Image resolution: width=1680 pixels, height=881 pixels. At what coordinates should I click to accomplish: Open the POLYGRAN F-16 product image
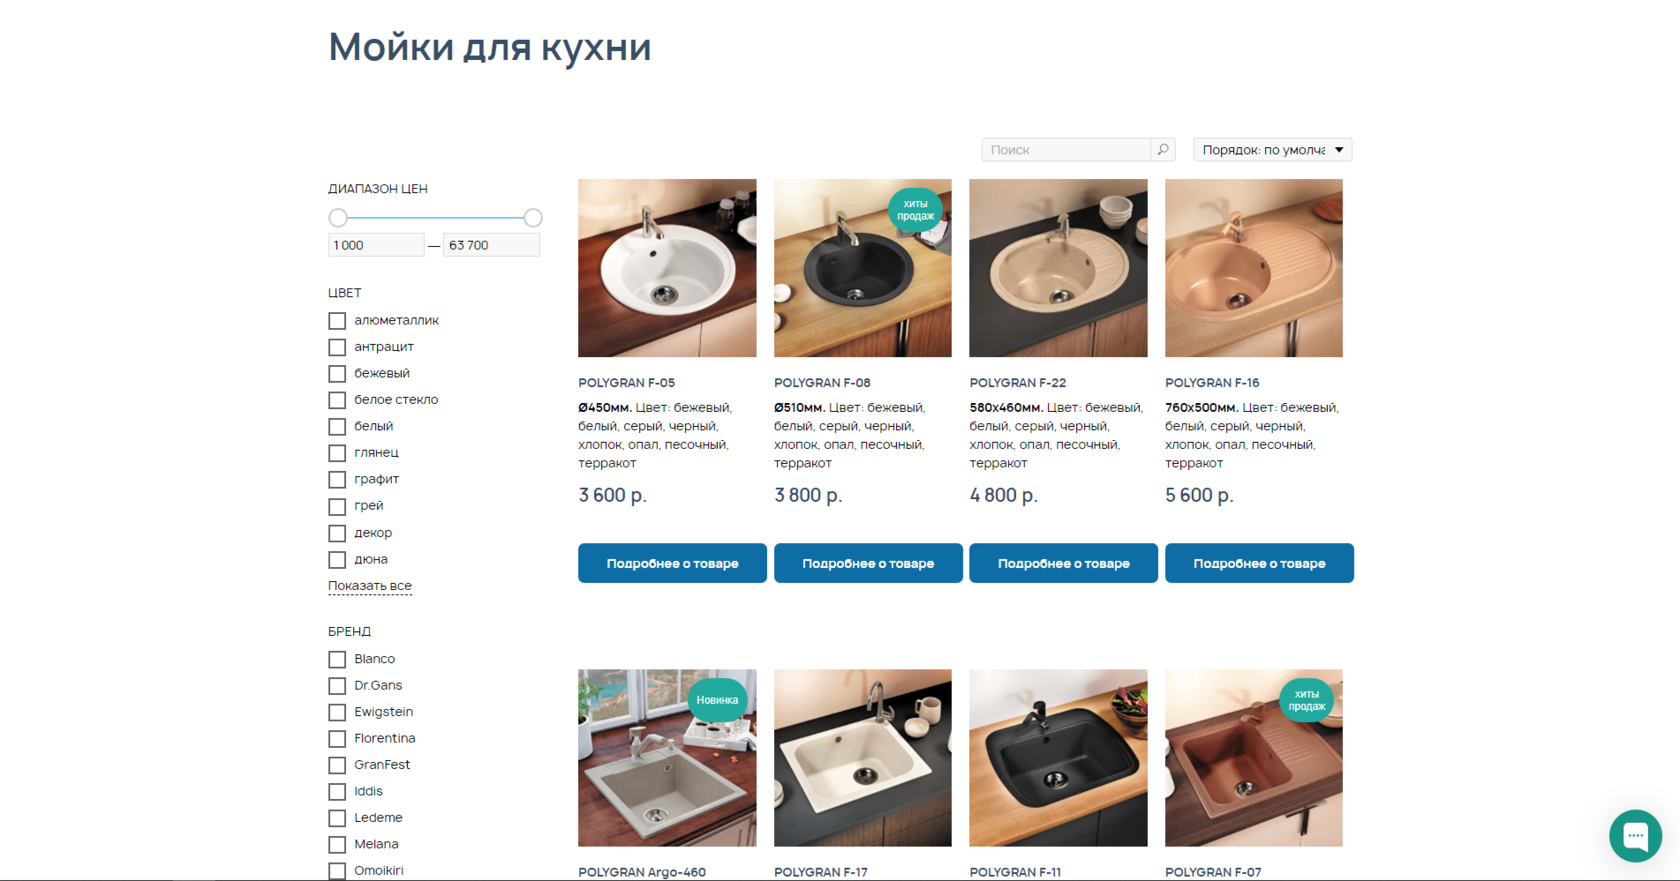(1254, 268)
